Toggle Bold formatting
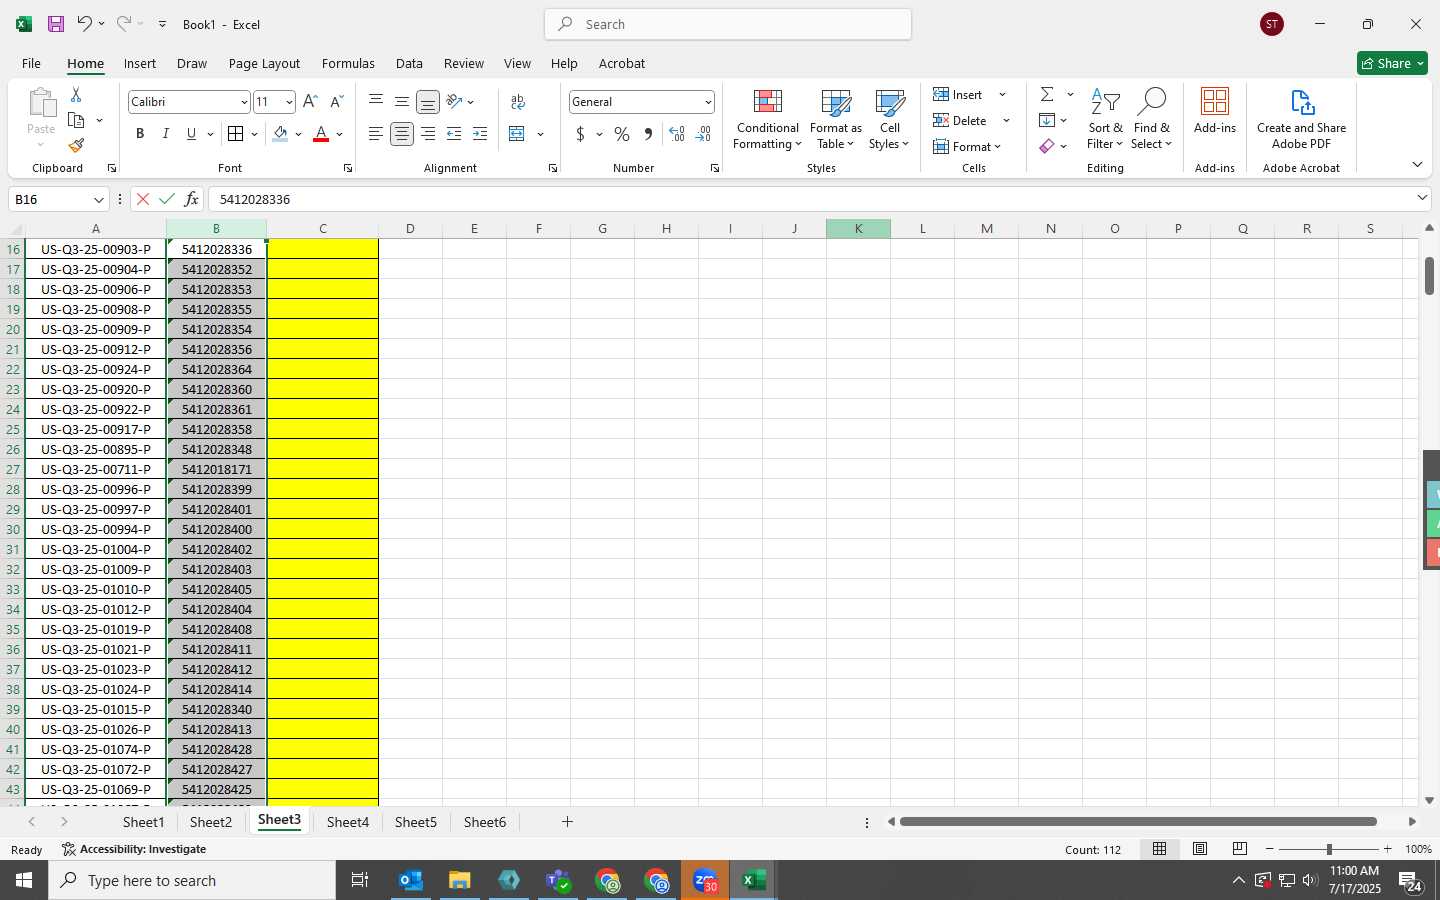1440x900 pixels. point(140,134)
